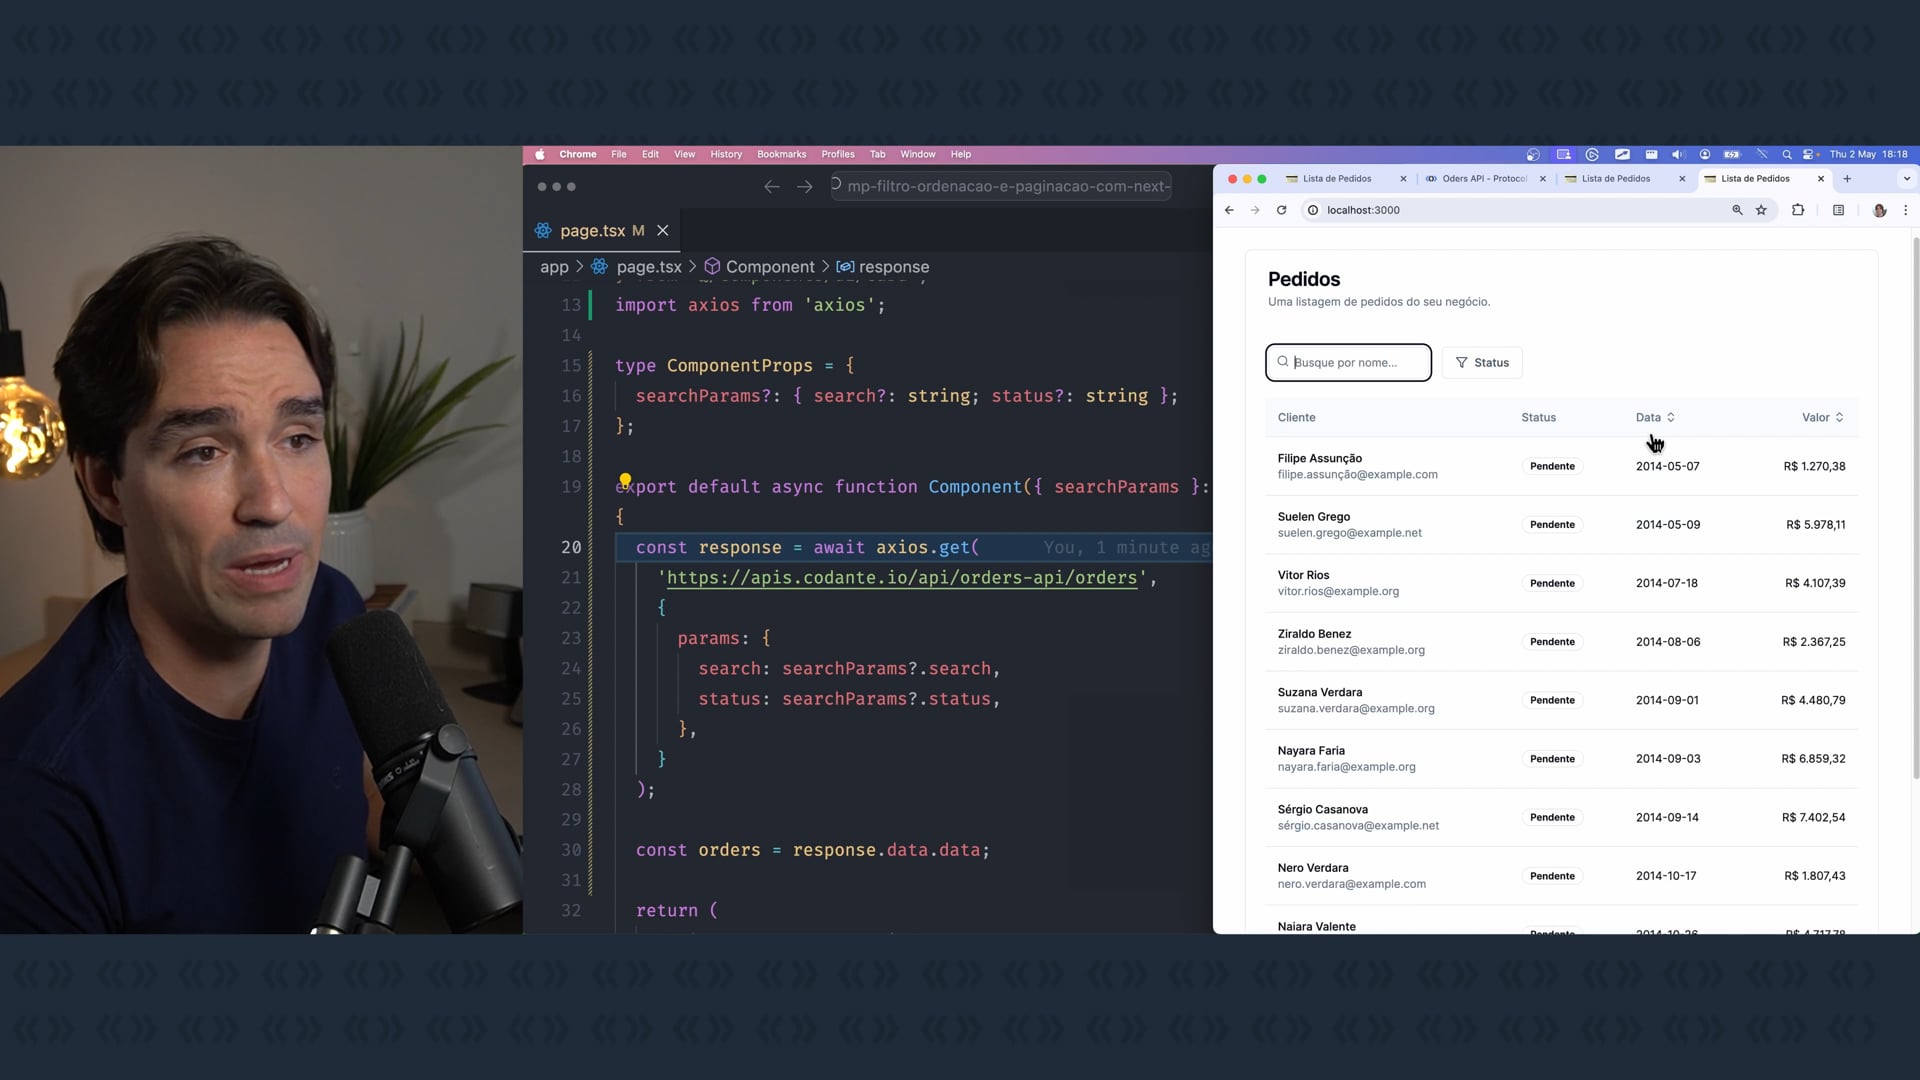
Task: Open the codante orders API link
Action: pyautogui.click(x=901, y=578)
